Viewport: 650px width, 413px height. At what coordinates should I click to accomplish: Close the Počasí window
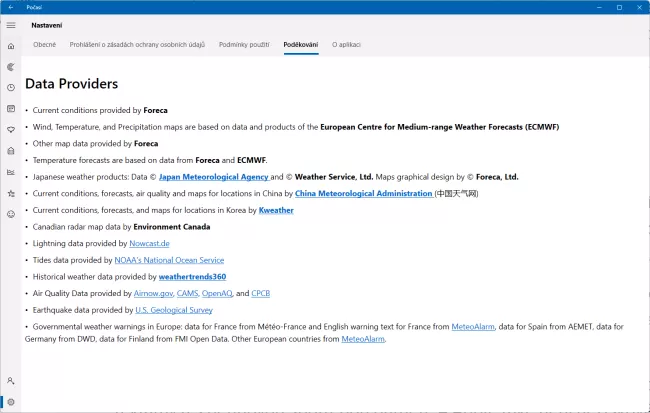click(x=639, y=7)
